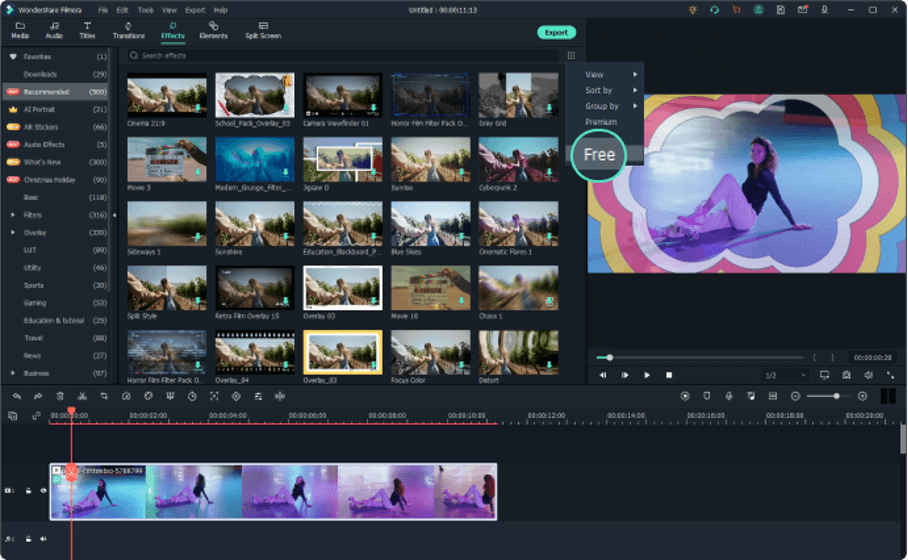
Task: Toggle the auto link icon beside ruler
Action: [36, 416]
